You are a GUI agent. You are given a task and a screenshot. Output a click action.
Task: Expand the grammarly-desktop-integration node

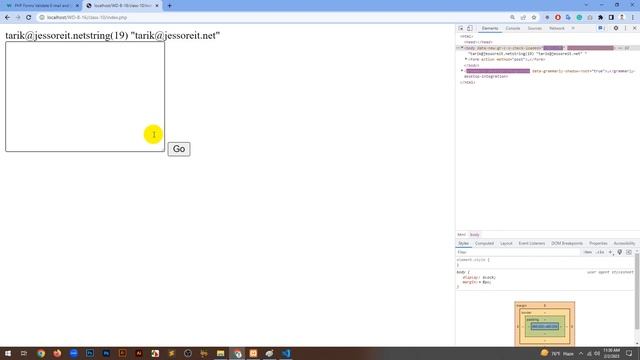point(462,71)
